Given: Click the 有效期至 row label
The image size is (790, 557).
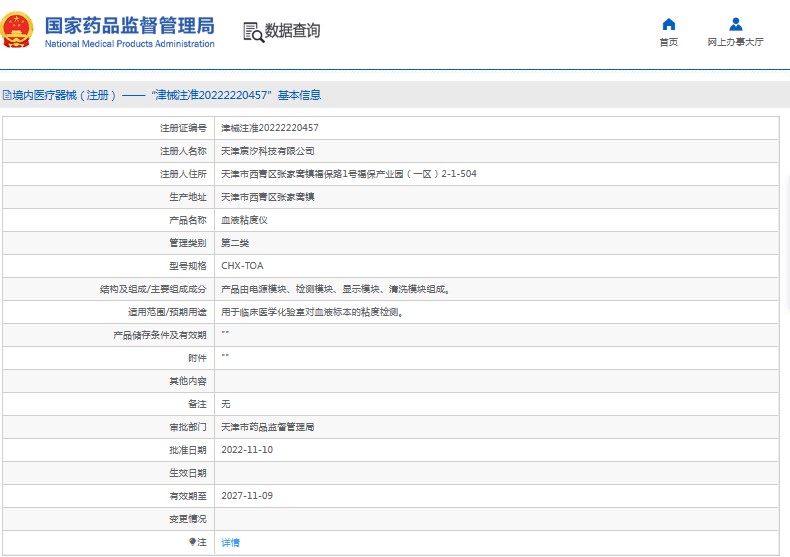Looking at the screenshot, I should 188,496.
